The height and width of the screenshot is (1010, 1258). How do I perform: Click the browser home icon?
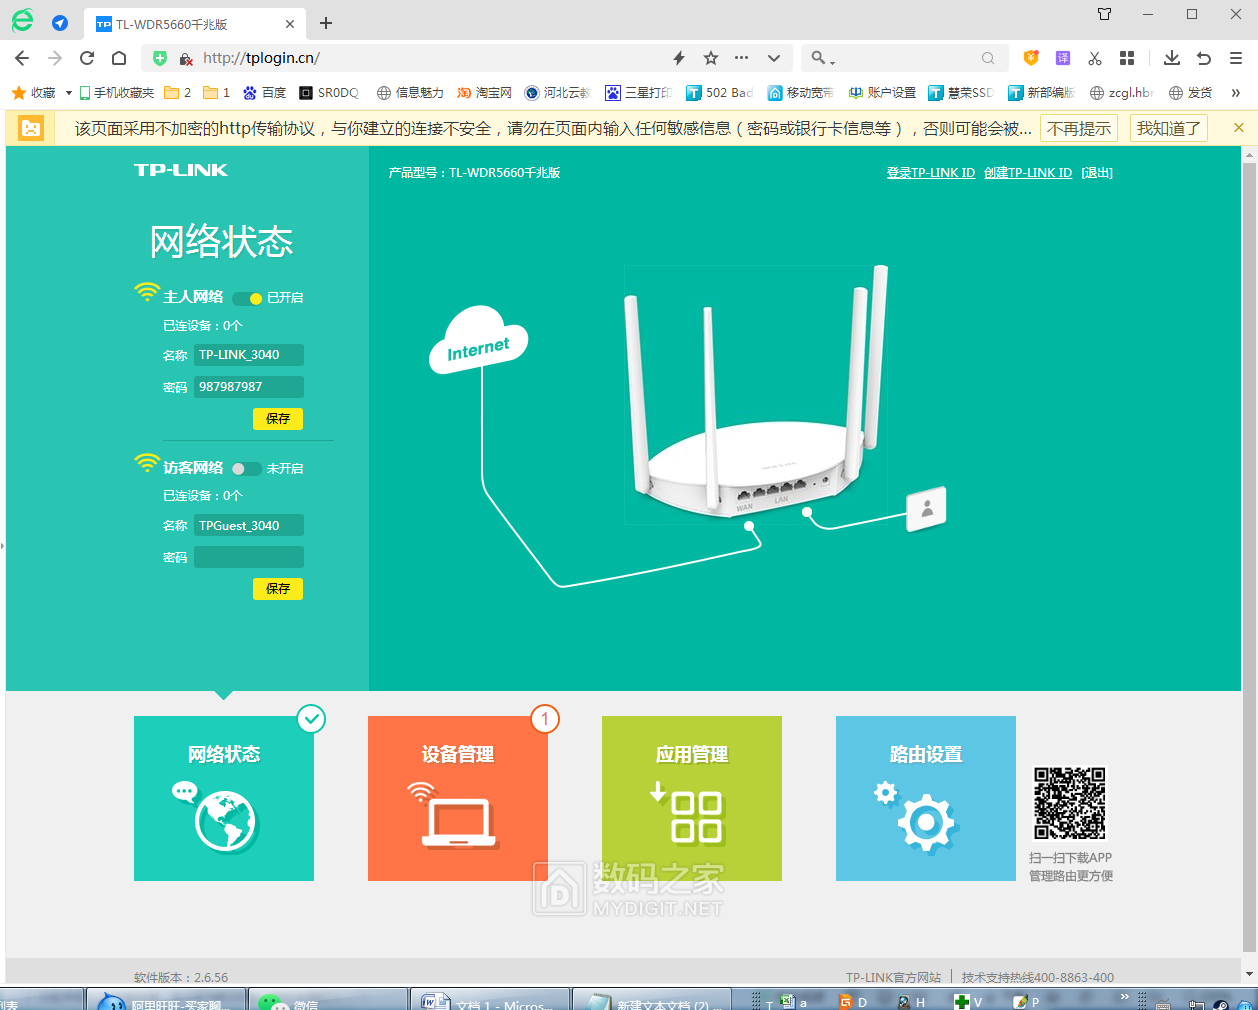pos(119,58)
